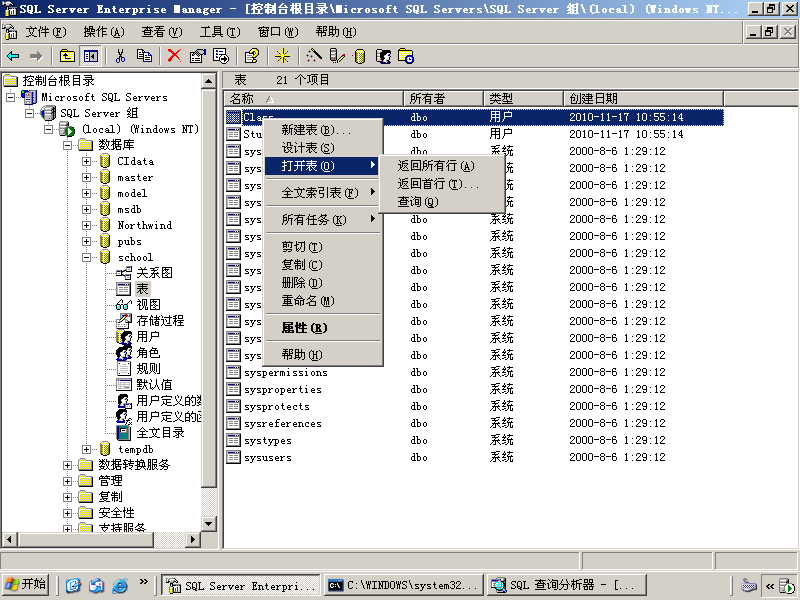
Task: Select the 表 tables node in tree
Action: 142,289
